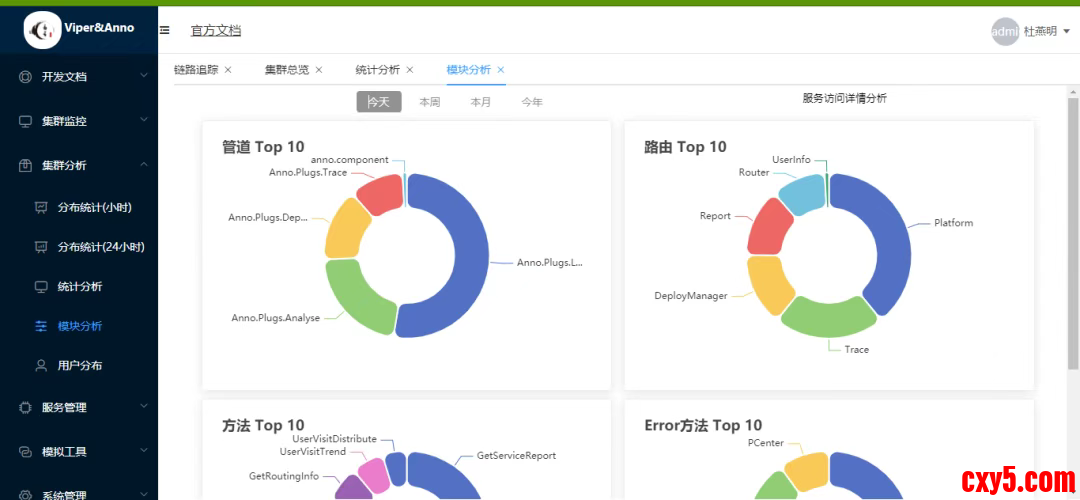Open 分布统计(小时) in sidebar
The width and height of the screenshot is (1080, 500).
coord(94,207)
